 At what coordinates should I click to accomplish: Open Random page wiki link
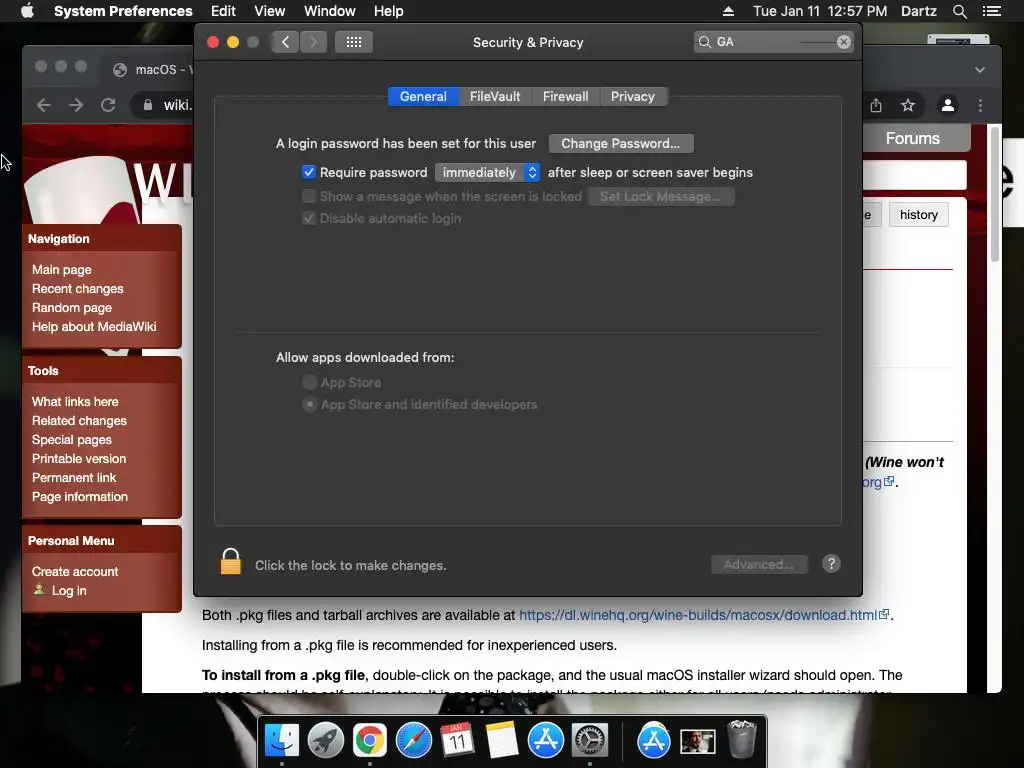[72, 308]
